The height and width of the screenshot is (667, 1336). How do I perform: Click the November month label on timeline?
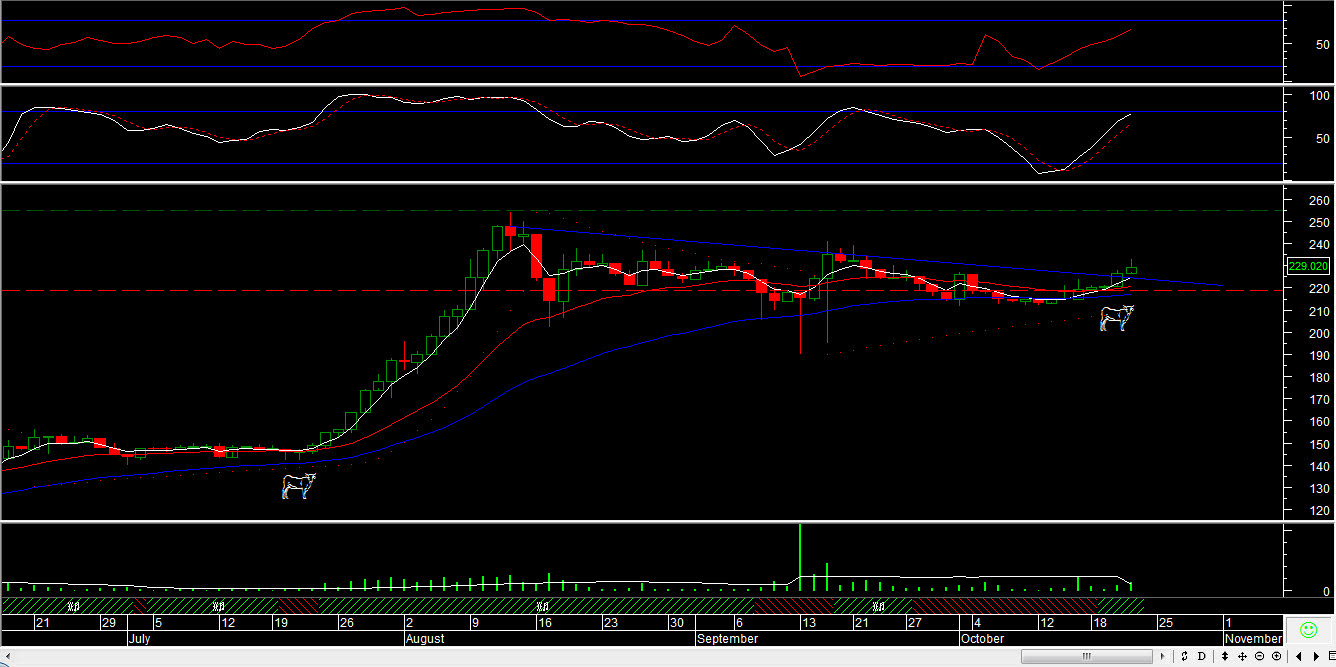(1253, 638)
